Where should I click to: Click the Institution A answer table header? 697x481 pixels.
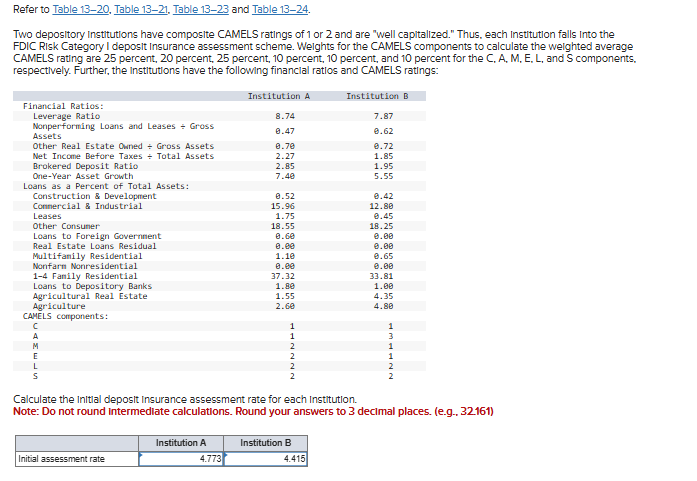click(x=181, y=443)
